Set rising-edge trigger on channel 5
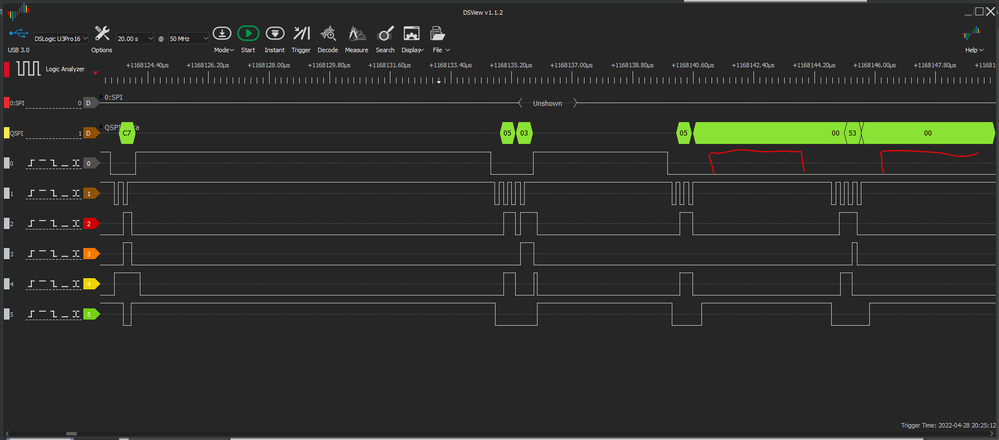 tap(32, 314)
